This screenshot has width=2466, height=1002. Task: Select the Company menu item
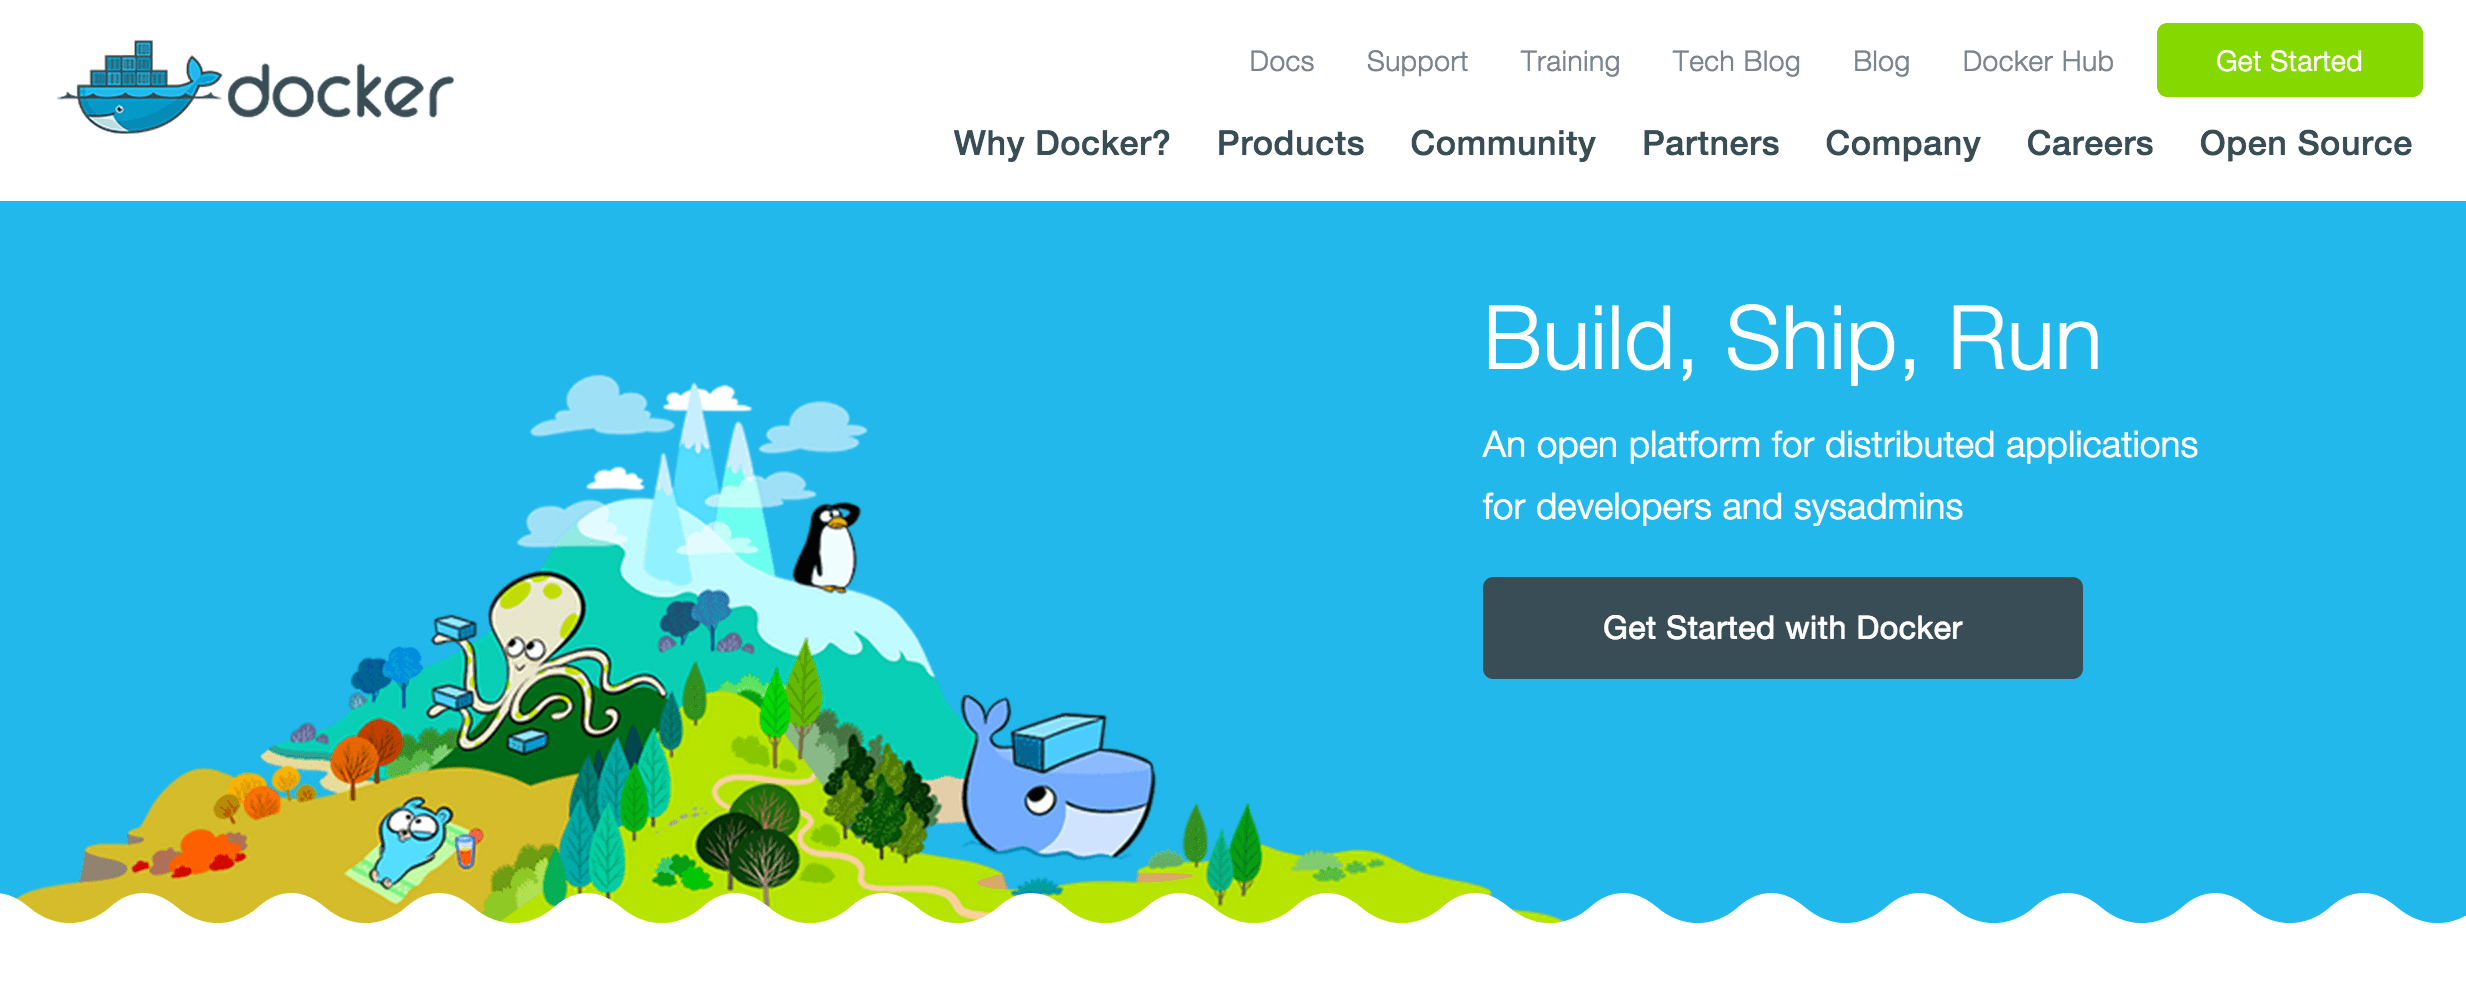(x=1903, y=143)
